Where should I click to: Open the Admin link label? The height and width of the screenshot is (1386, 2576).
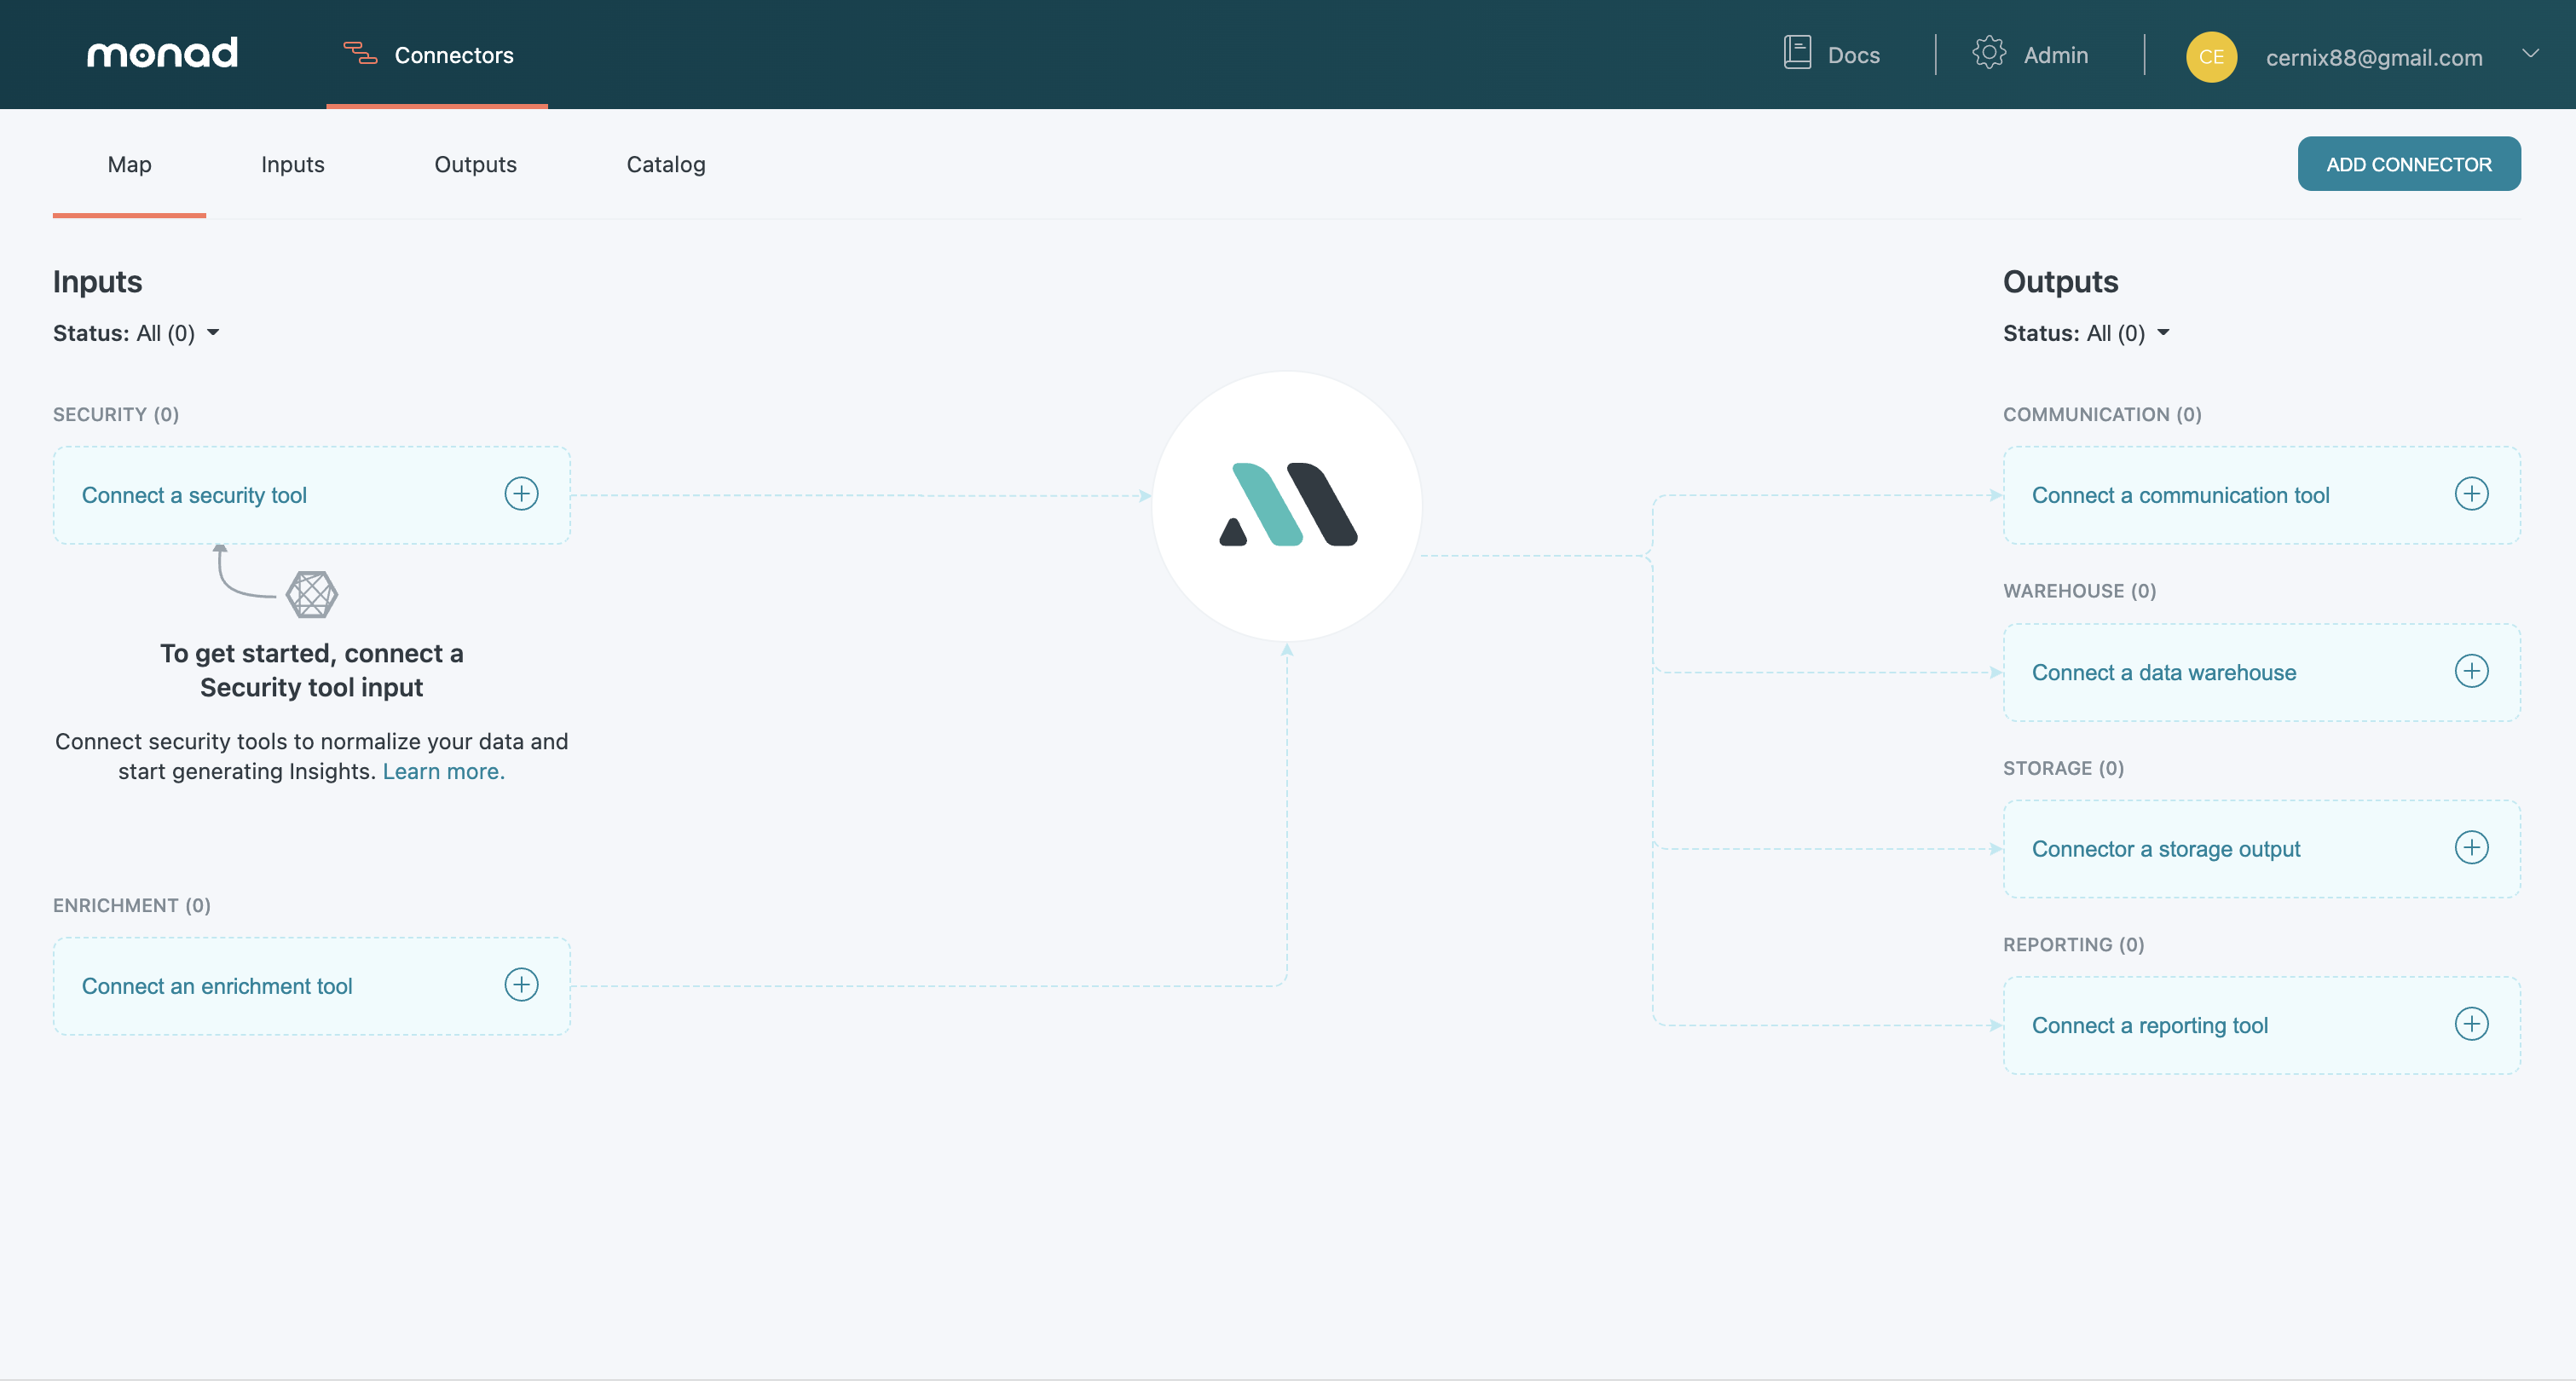[2055, 55]
